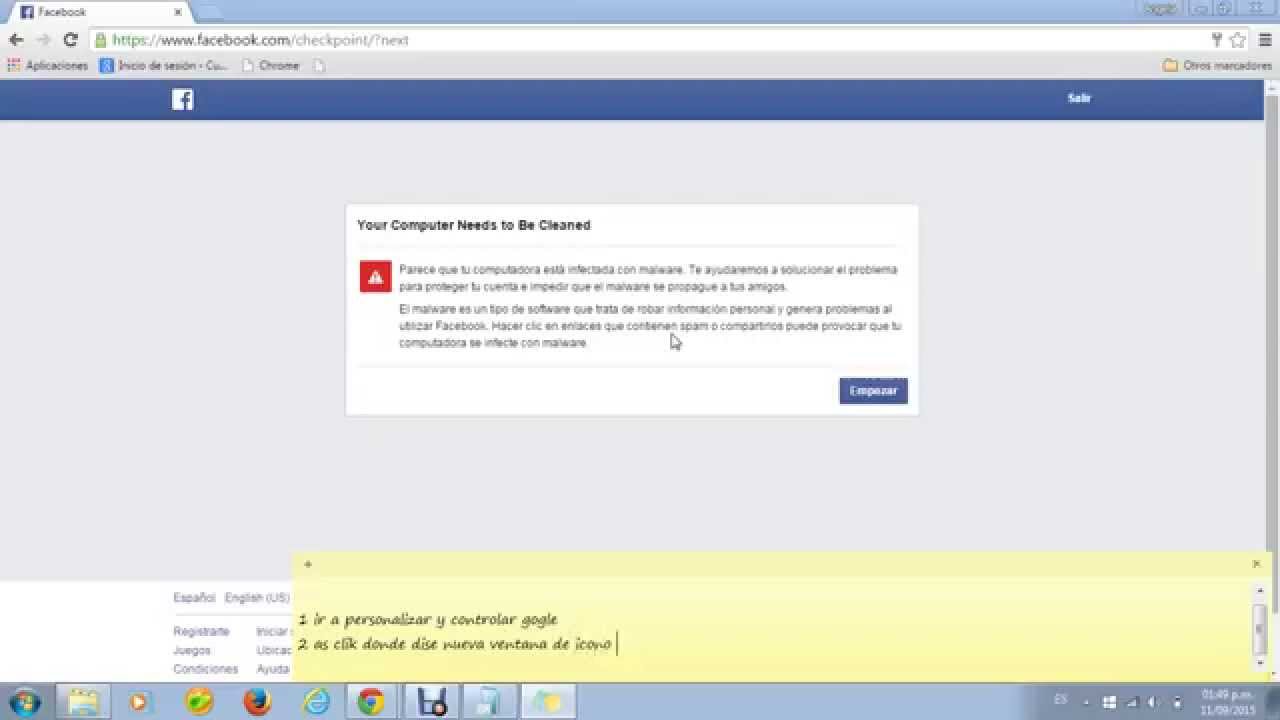Click the 'Condiciones' footer link
The width and height of the screenshot is (1280, 720).
coord(205,669)
